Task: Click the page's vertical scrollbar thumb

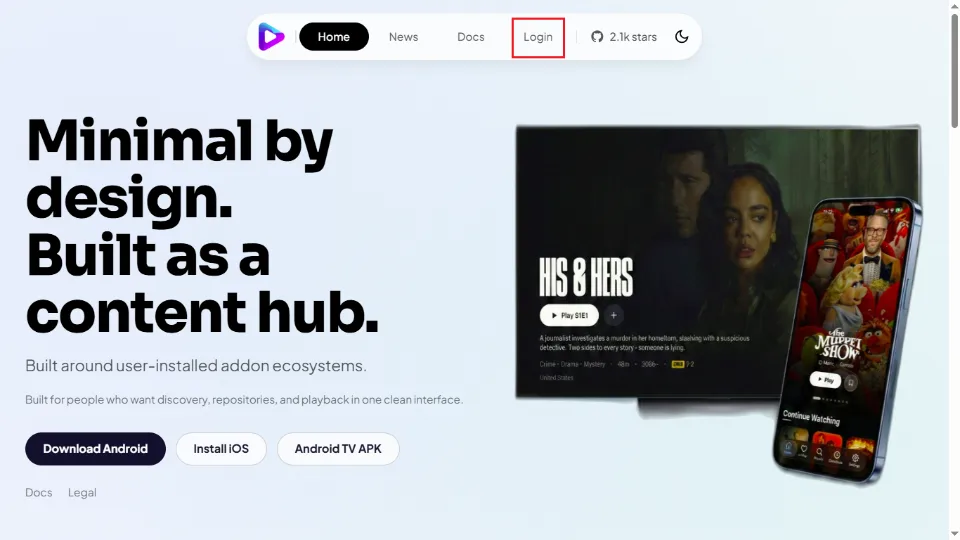Action: click(x=954, y=72)
